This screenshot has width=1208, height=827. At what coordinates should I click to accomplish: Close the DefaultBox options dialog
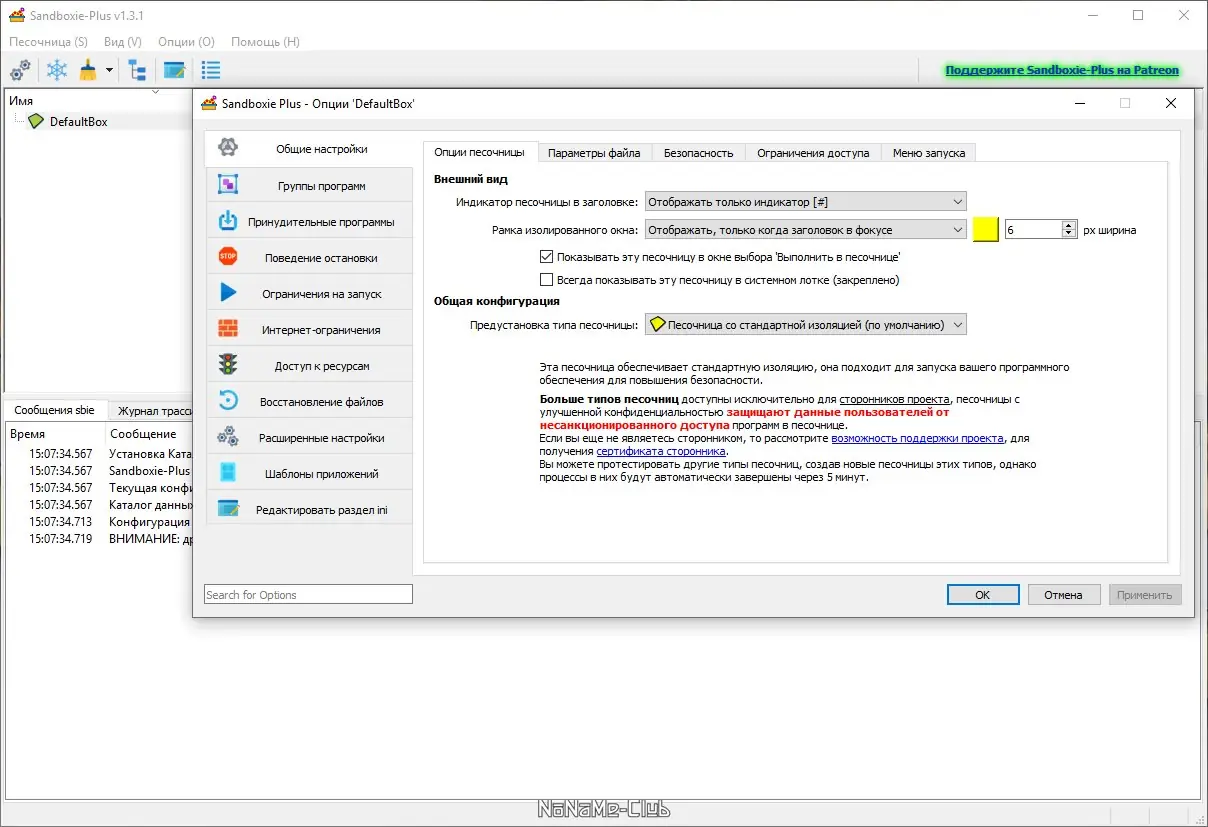coord(1171,103)
